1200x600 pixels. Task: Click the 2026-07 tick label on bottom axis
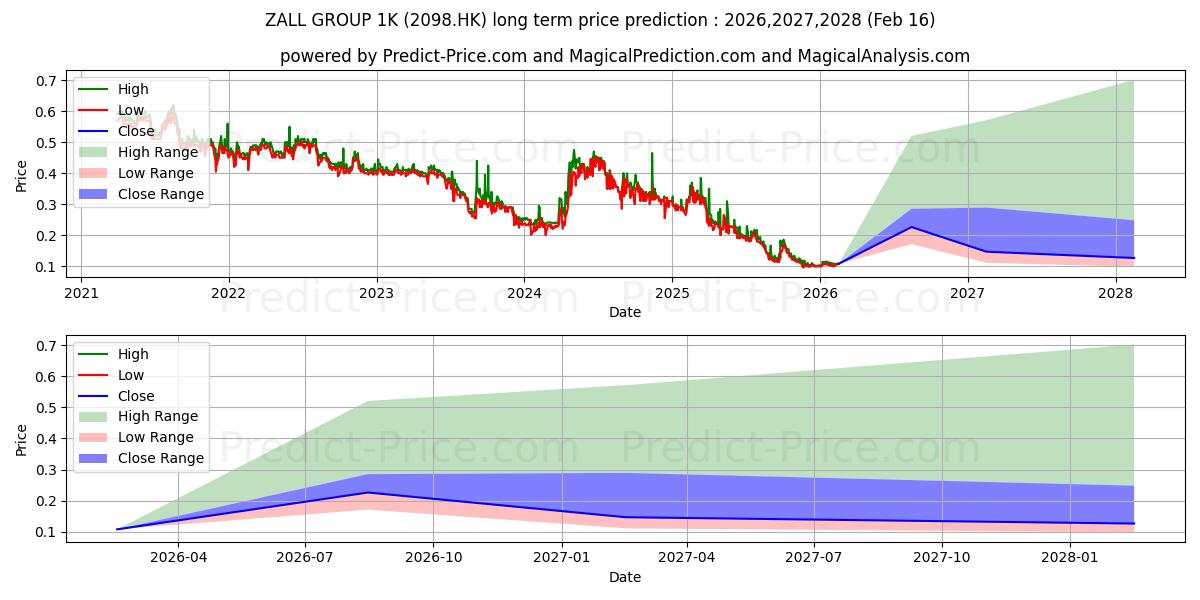(x=306, y=558)
